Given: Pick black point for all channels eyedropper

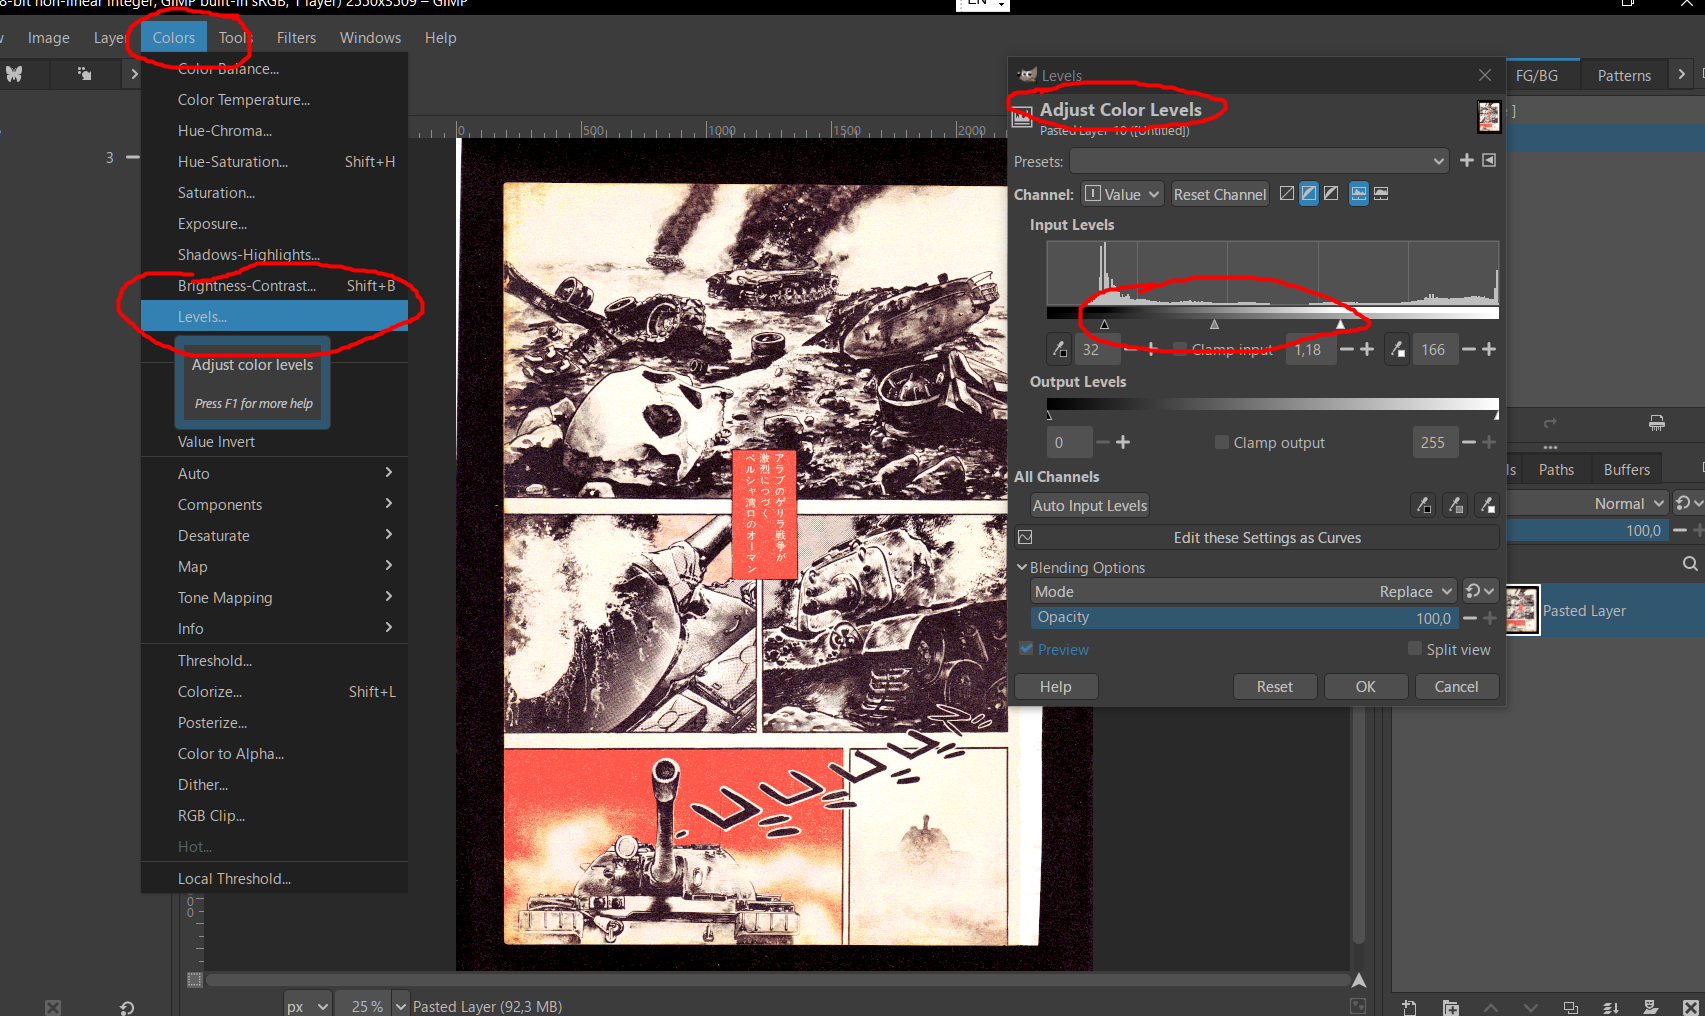Looking at the screenshot, I should click(1423, 506).
